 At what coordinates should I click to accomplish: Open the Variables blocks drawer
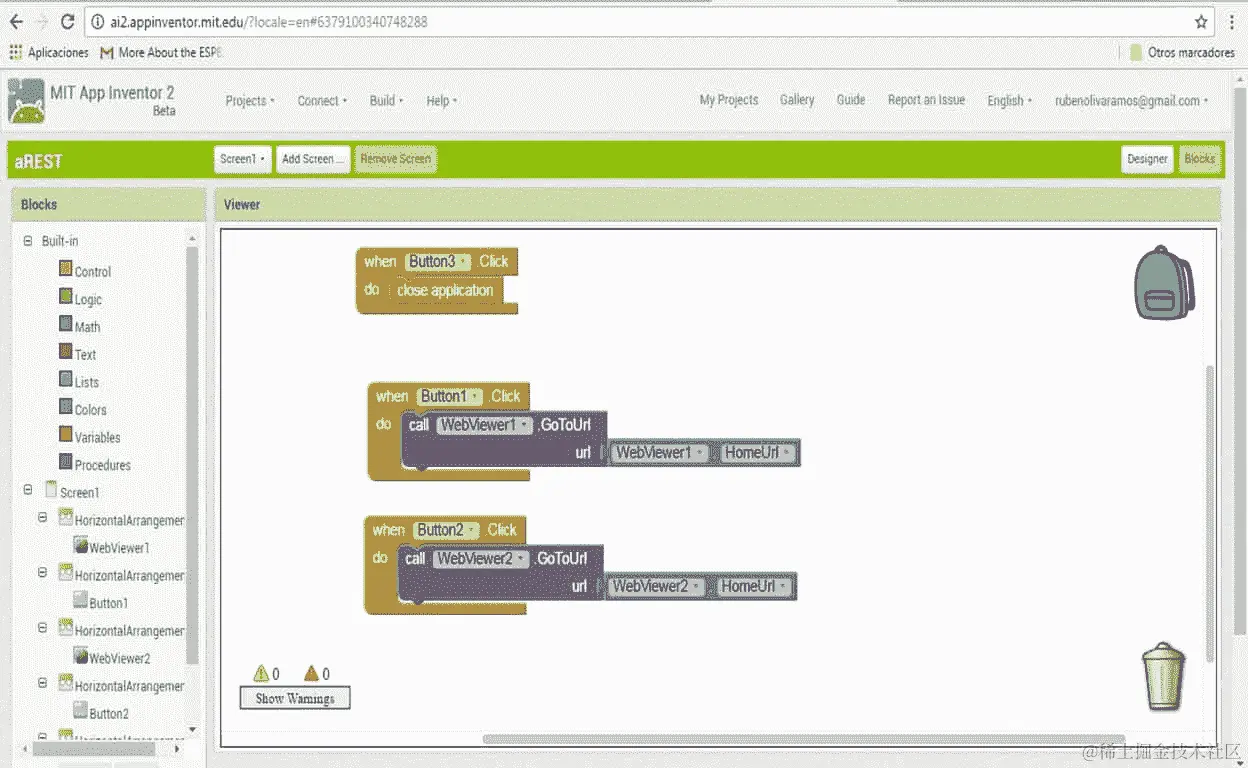[96, 436]
